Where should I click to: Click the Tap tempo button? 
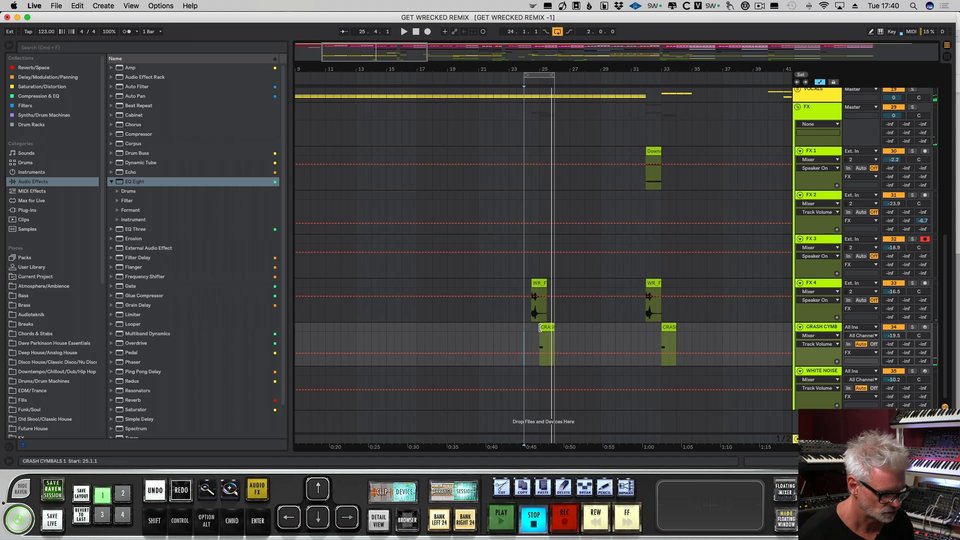(x=28, y=31)
